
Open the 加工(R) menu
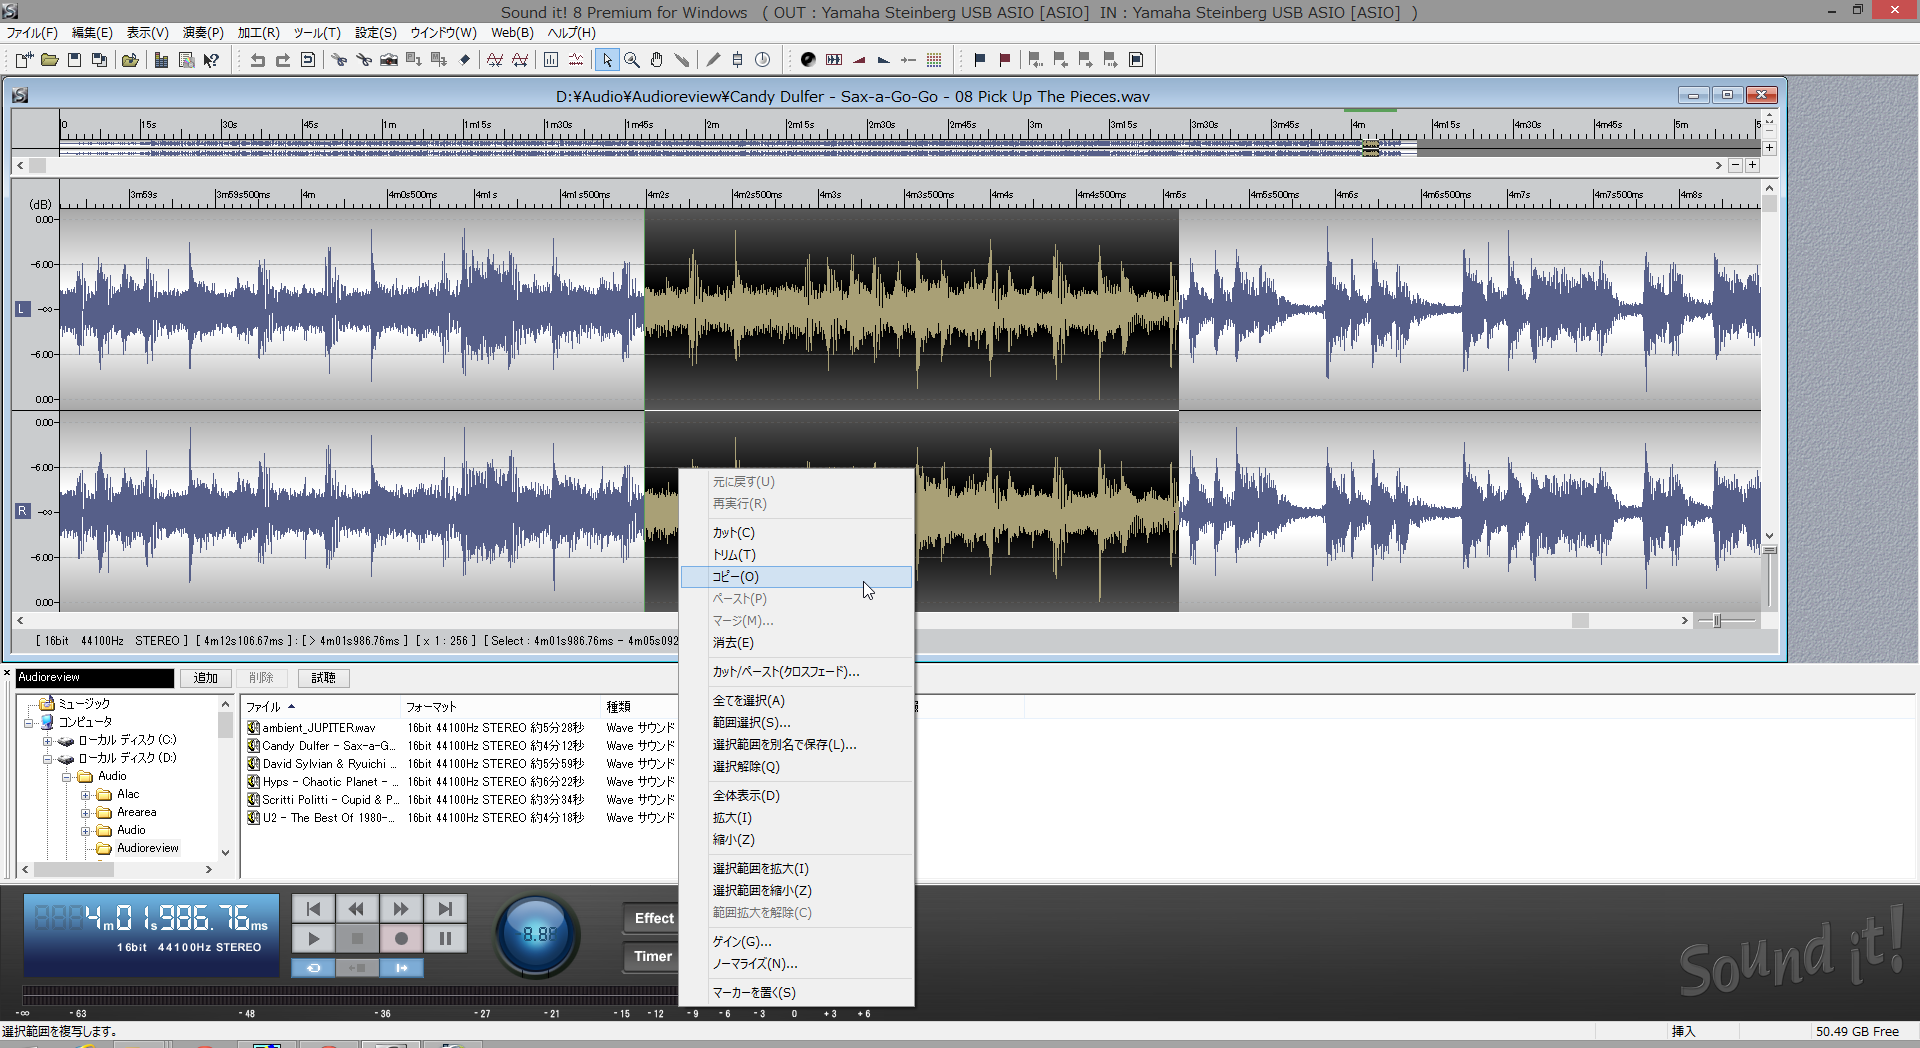pyautogui.click(x=258, y=33)
